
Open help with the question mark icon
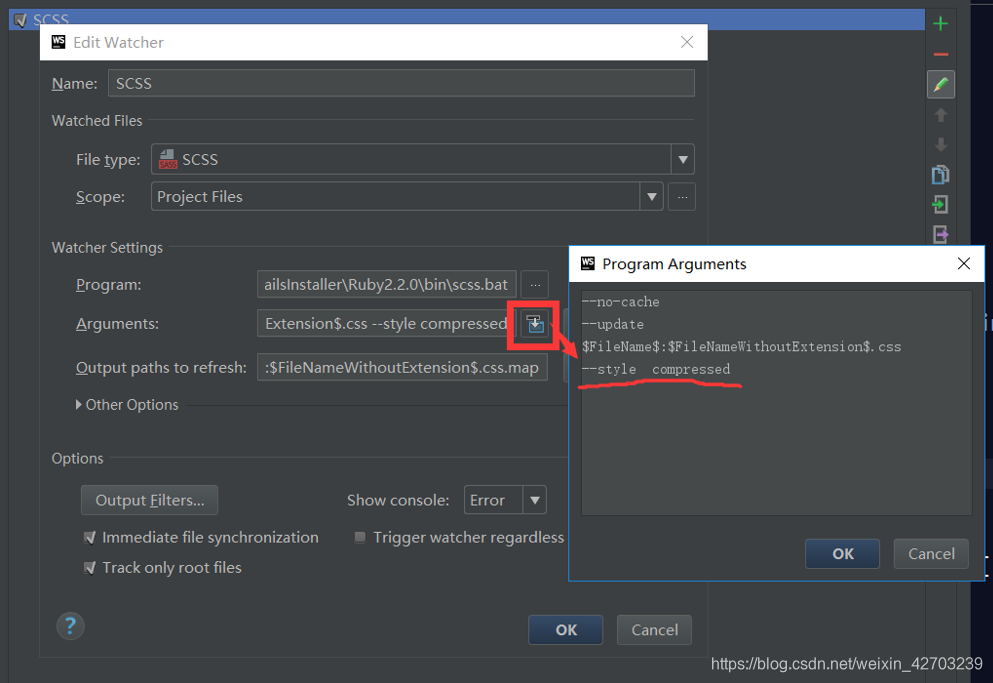pyautogui.click(x=70, y=627)
